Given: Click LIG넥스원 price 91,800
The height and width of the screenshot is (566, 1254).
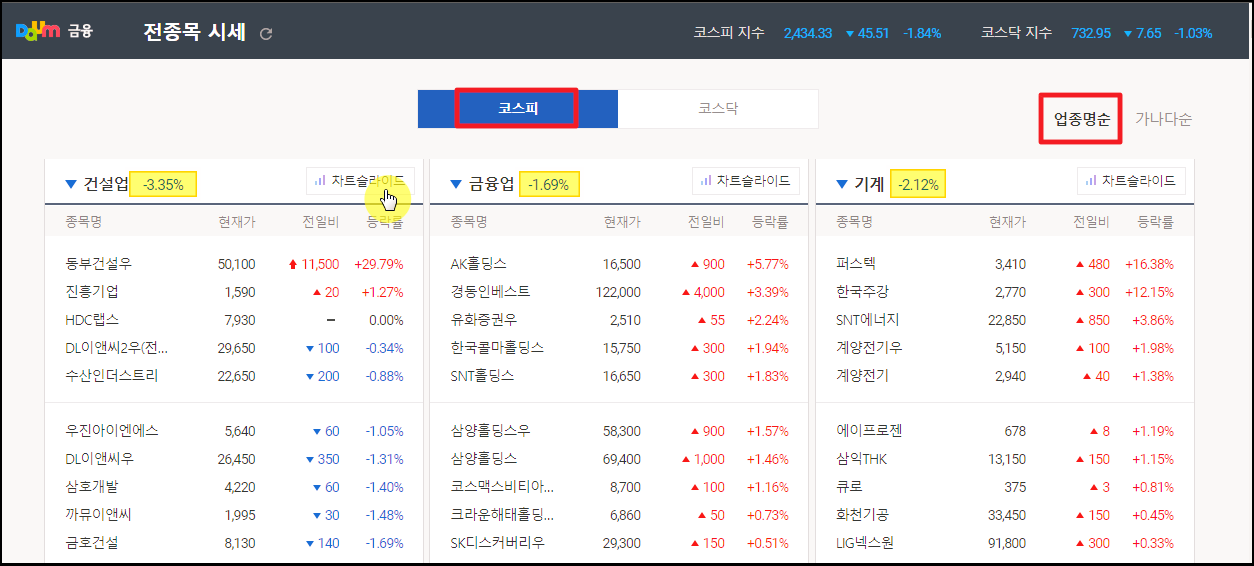Looking at the screenshot, I should (x=1006, y=543).
